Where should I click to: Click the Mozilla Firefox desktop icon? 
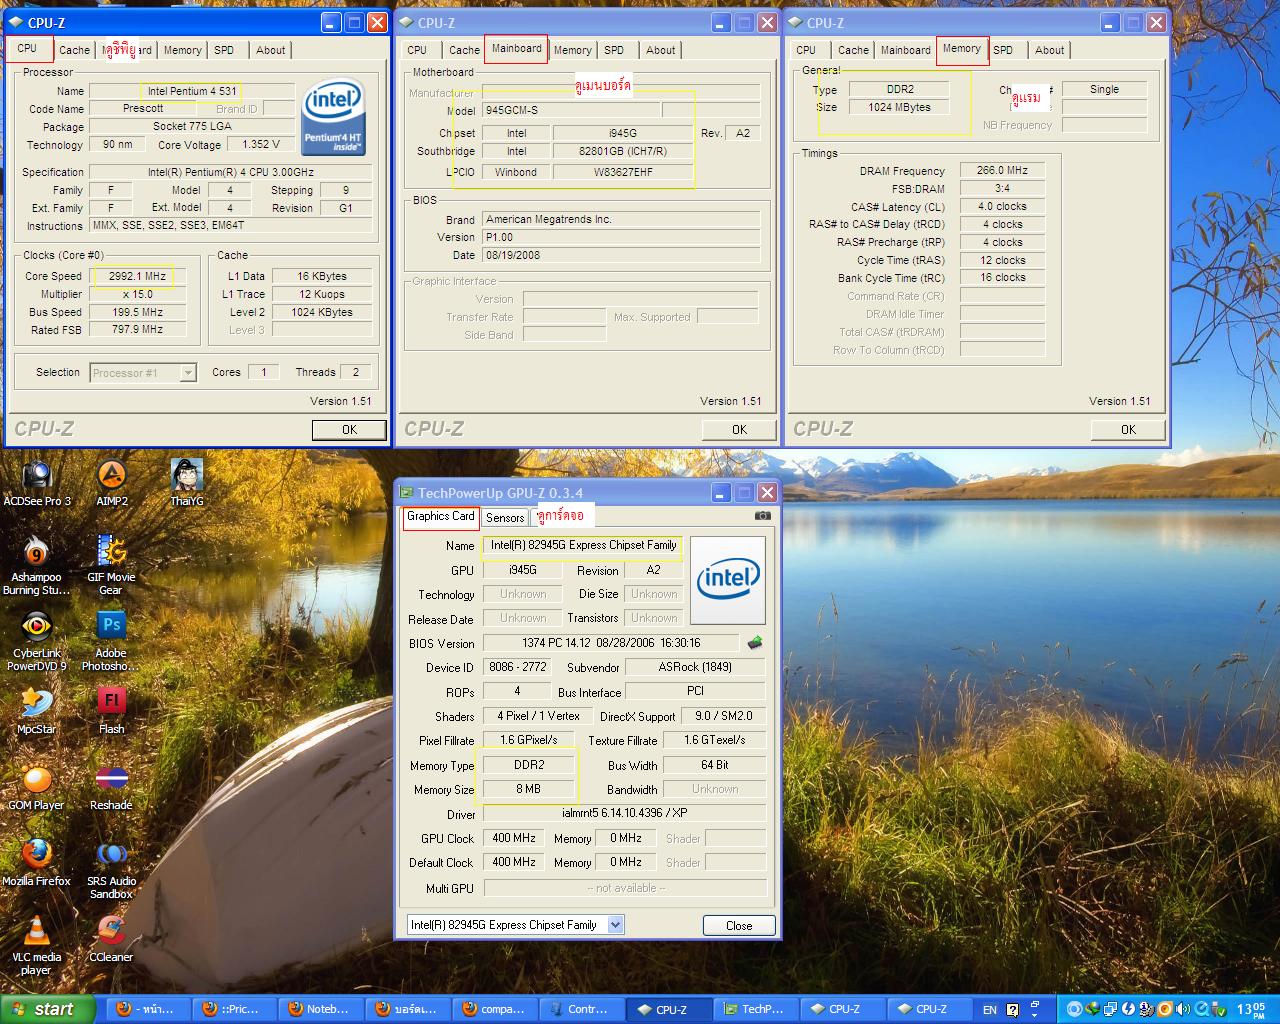tap(37, 864)
